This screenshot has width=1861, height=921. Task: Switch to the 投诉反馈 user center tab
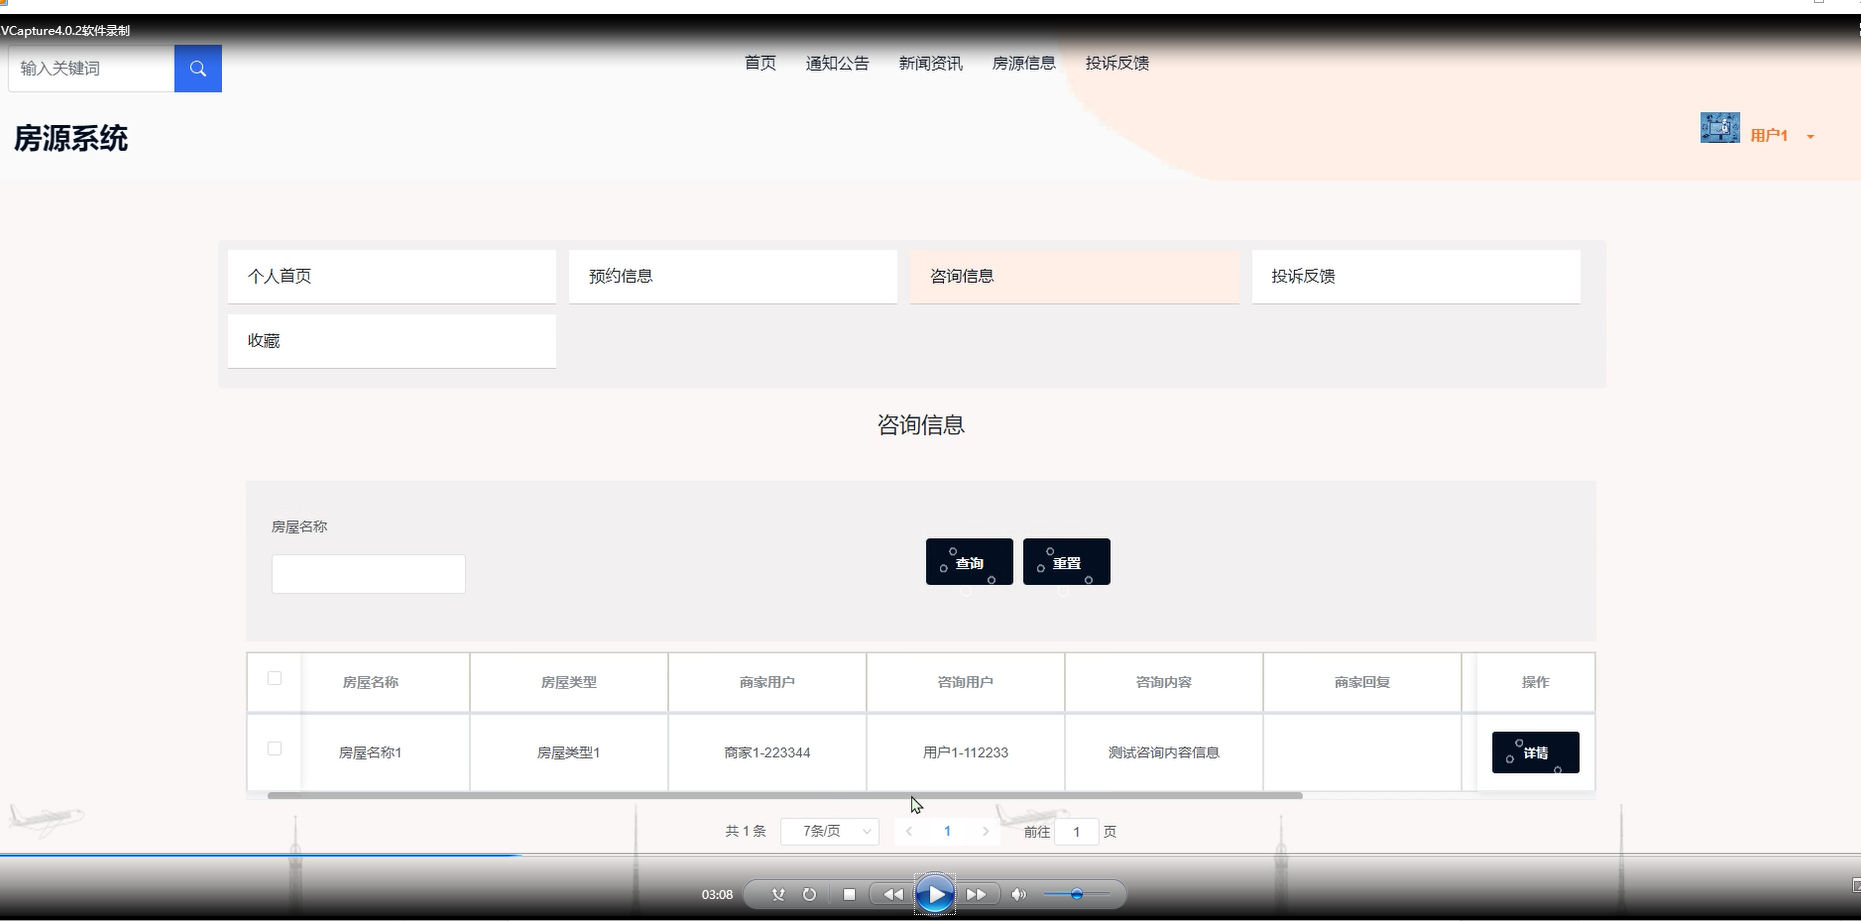(1416, 276)
